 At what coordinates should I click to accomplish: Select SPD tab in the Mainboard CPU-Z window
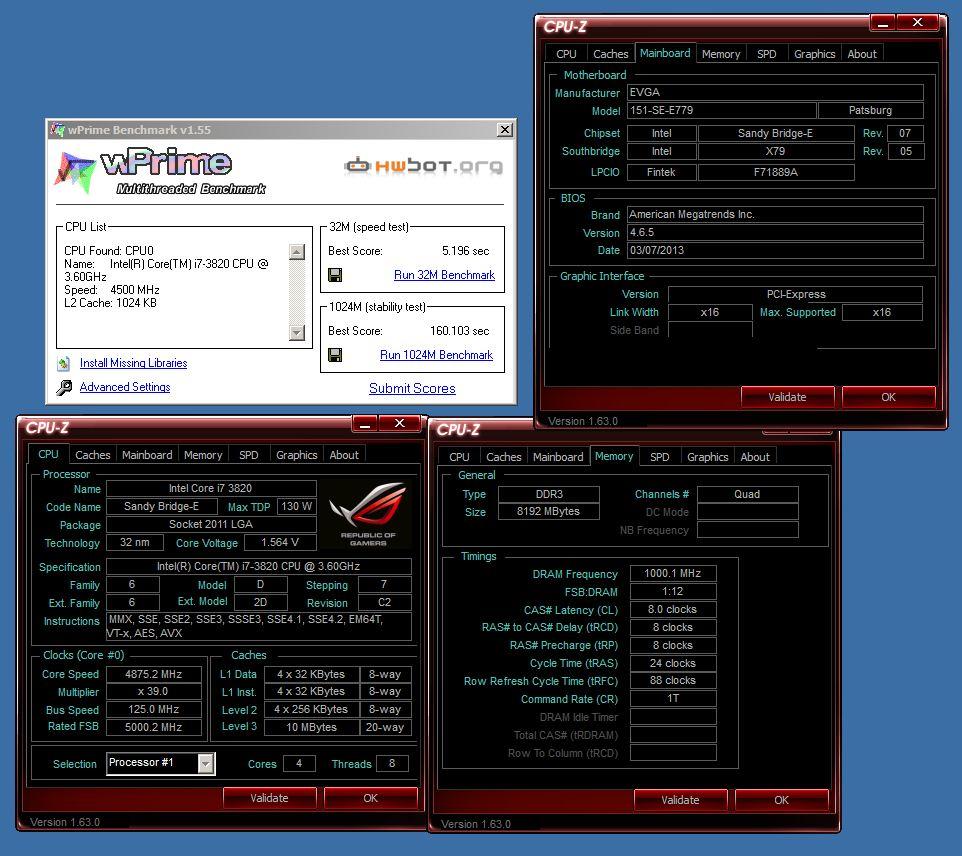pos(766,54)
